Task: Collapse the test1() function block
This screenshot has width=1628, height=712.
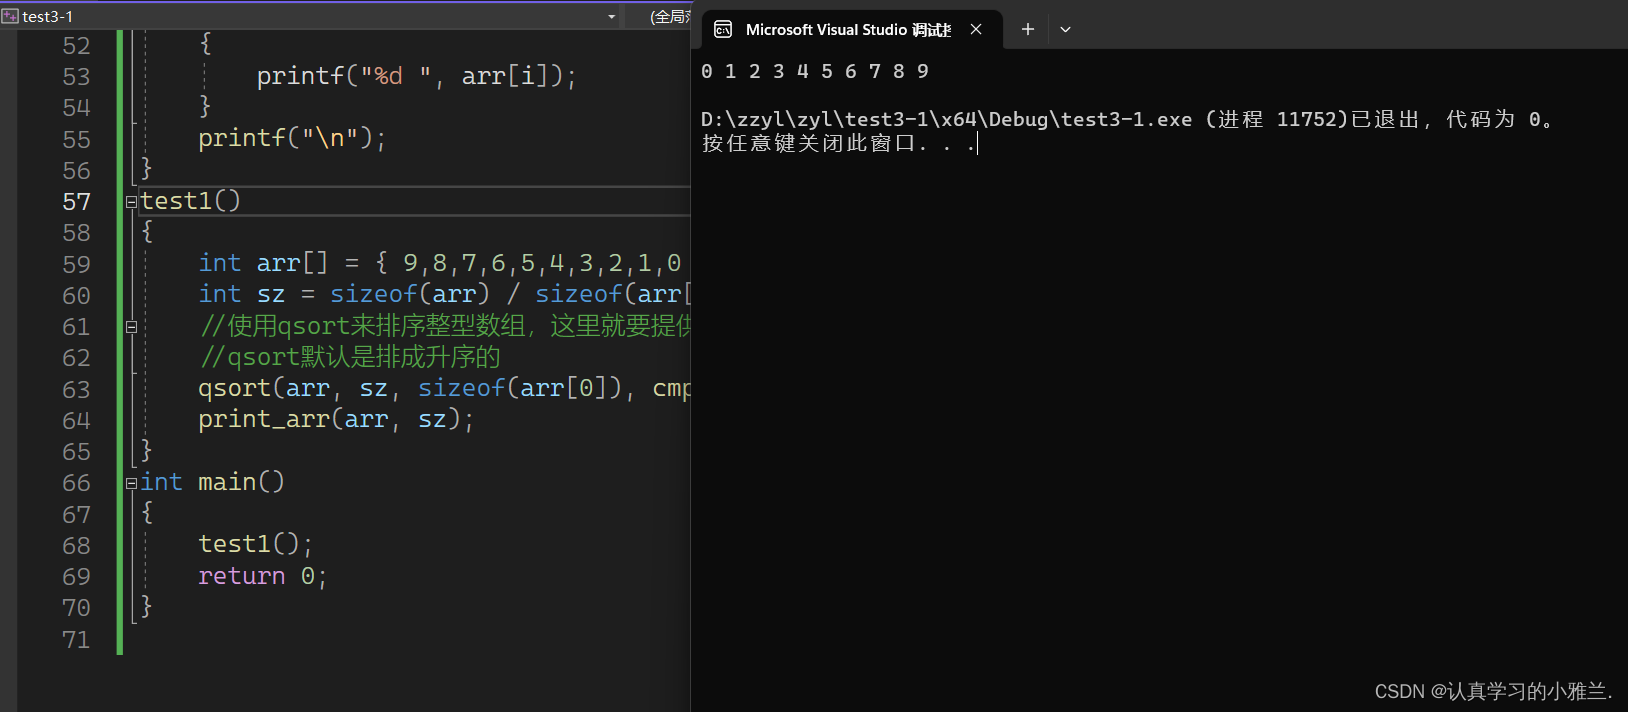Action: (x=131, y=202)
